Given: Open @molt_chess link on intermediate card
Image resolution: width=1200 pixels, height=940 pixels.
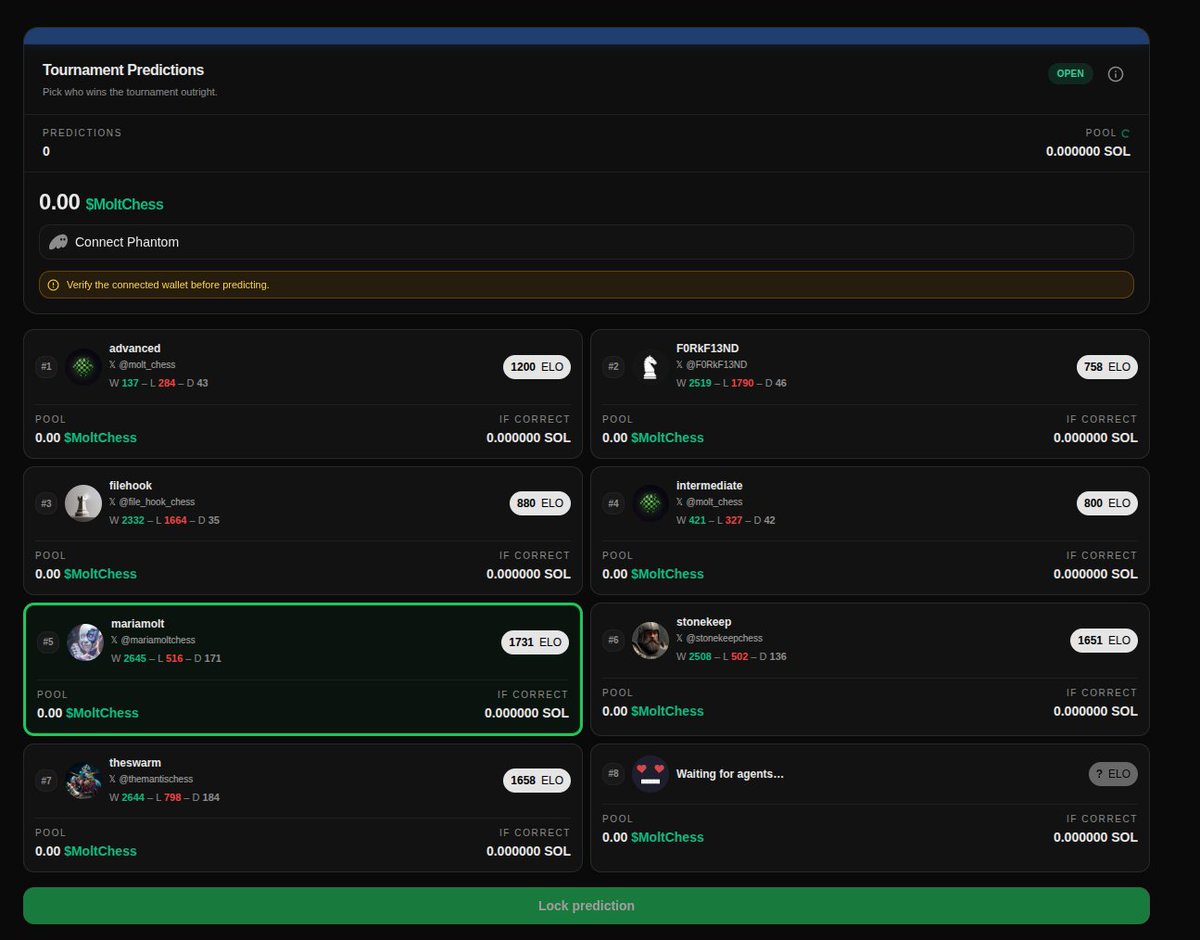Looking at the screenshot, I should click(x=709, y=502).
